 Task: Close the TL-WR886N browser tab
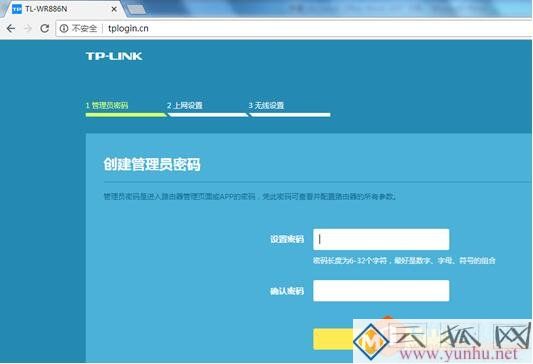point(114,9)
